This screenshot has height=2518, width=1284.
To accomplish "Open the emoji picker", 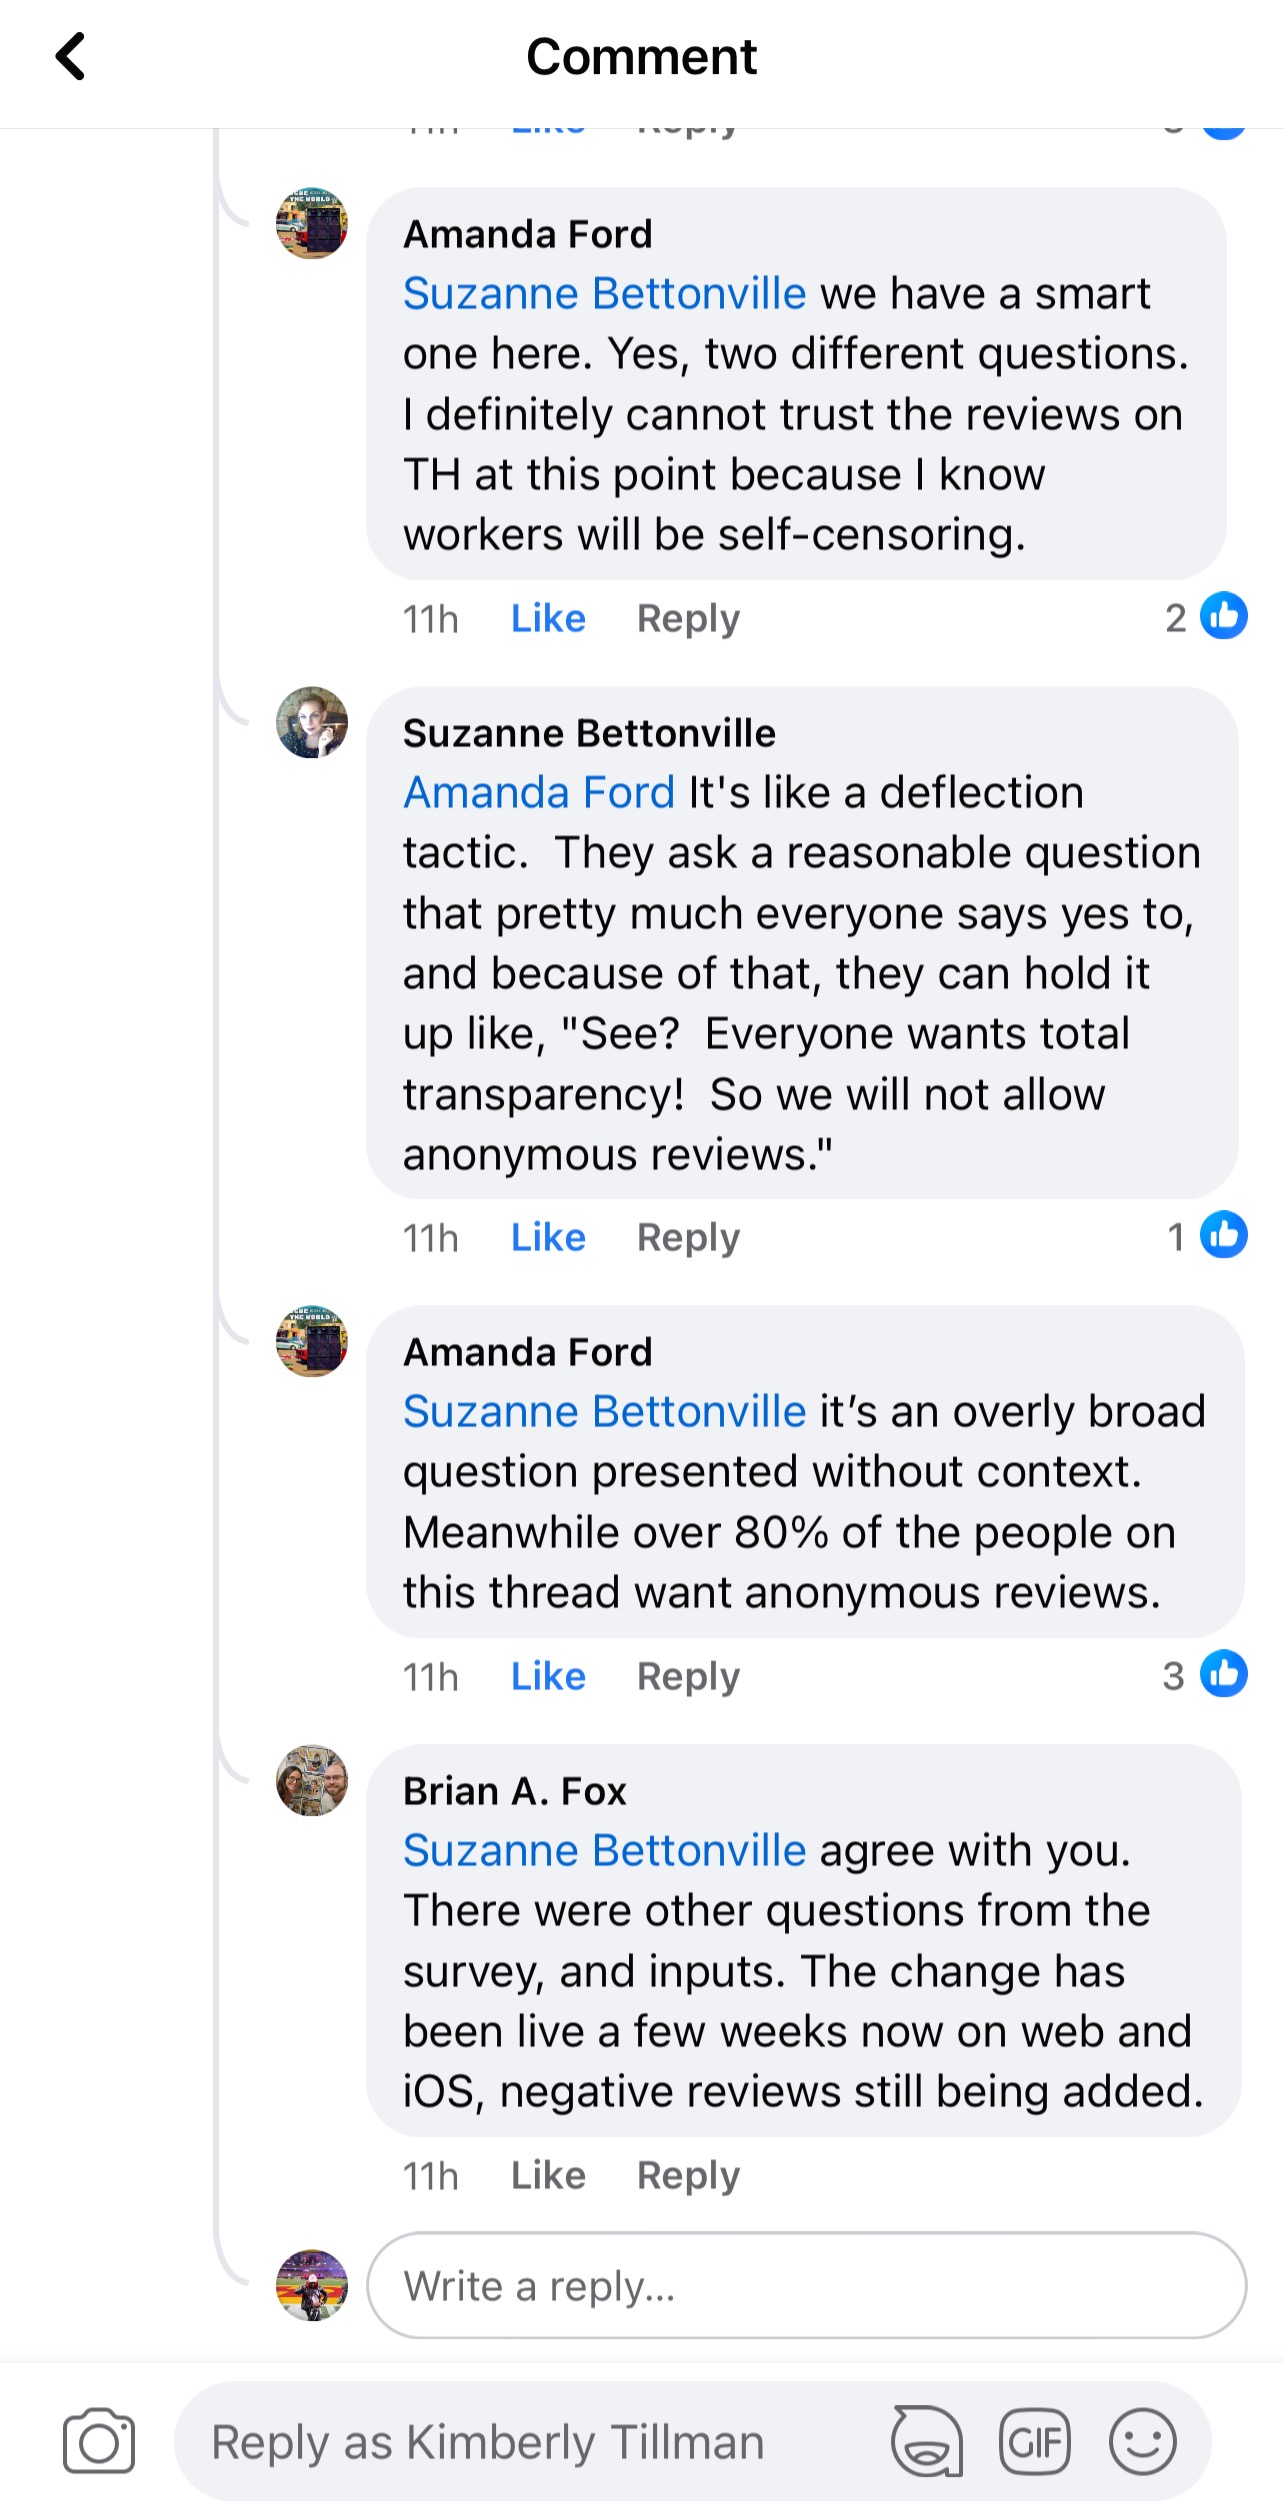I will point(1142,2441).
